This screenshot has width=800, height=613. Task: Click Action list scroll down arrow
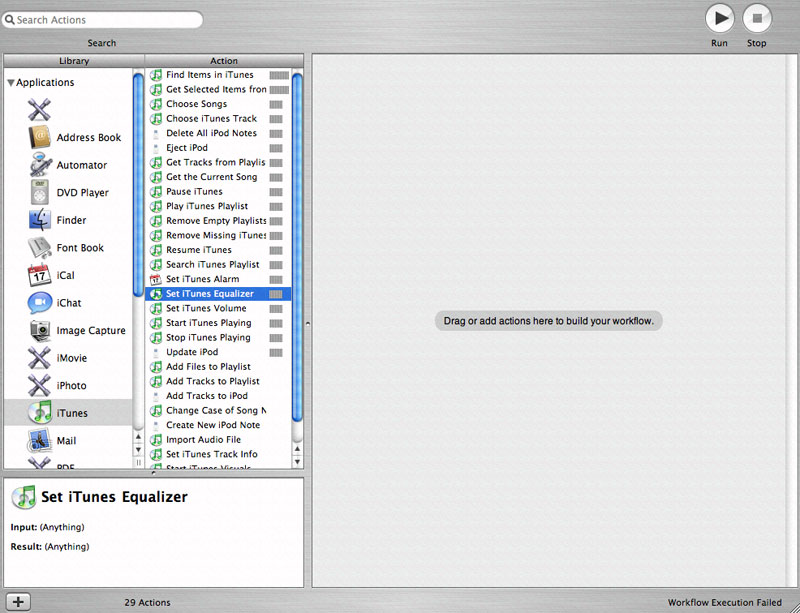coord(297,462)
